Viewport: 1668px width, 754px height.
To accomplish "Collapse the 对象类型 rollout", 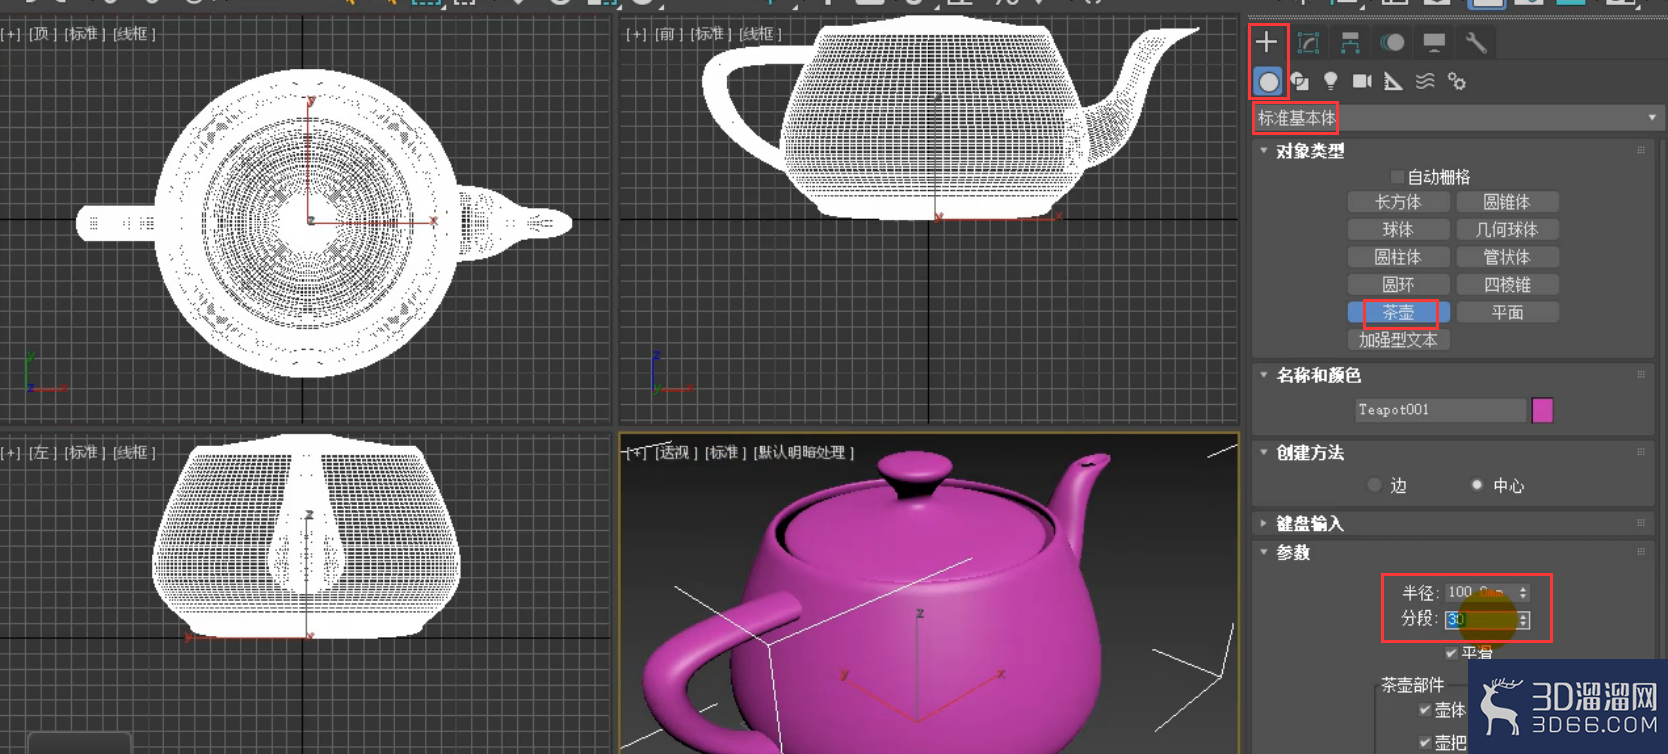I will (x=1264, y=151).
